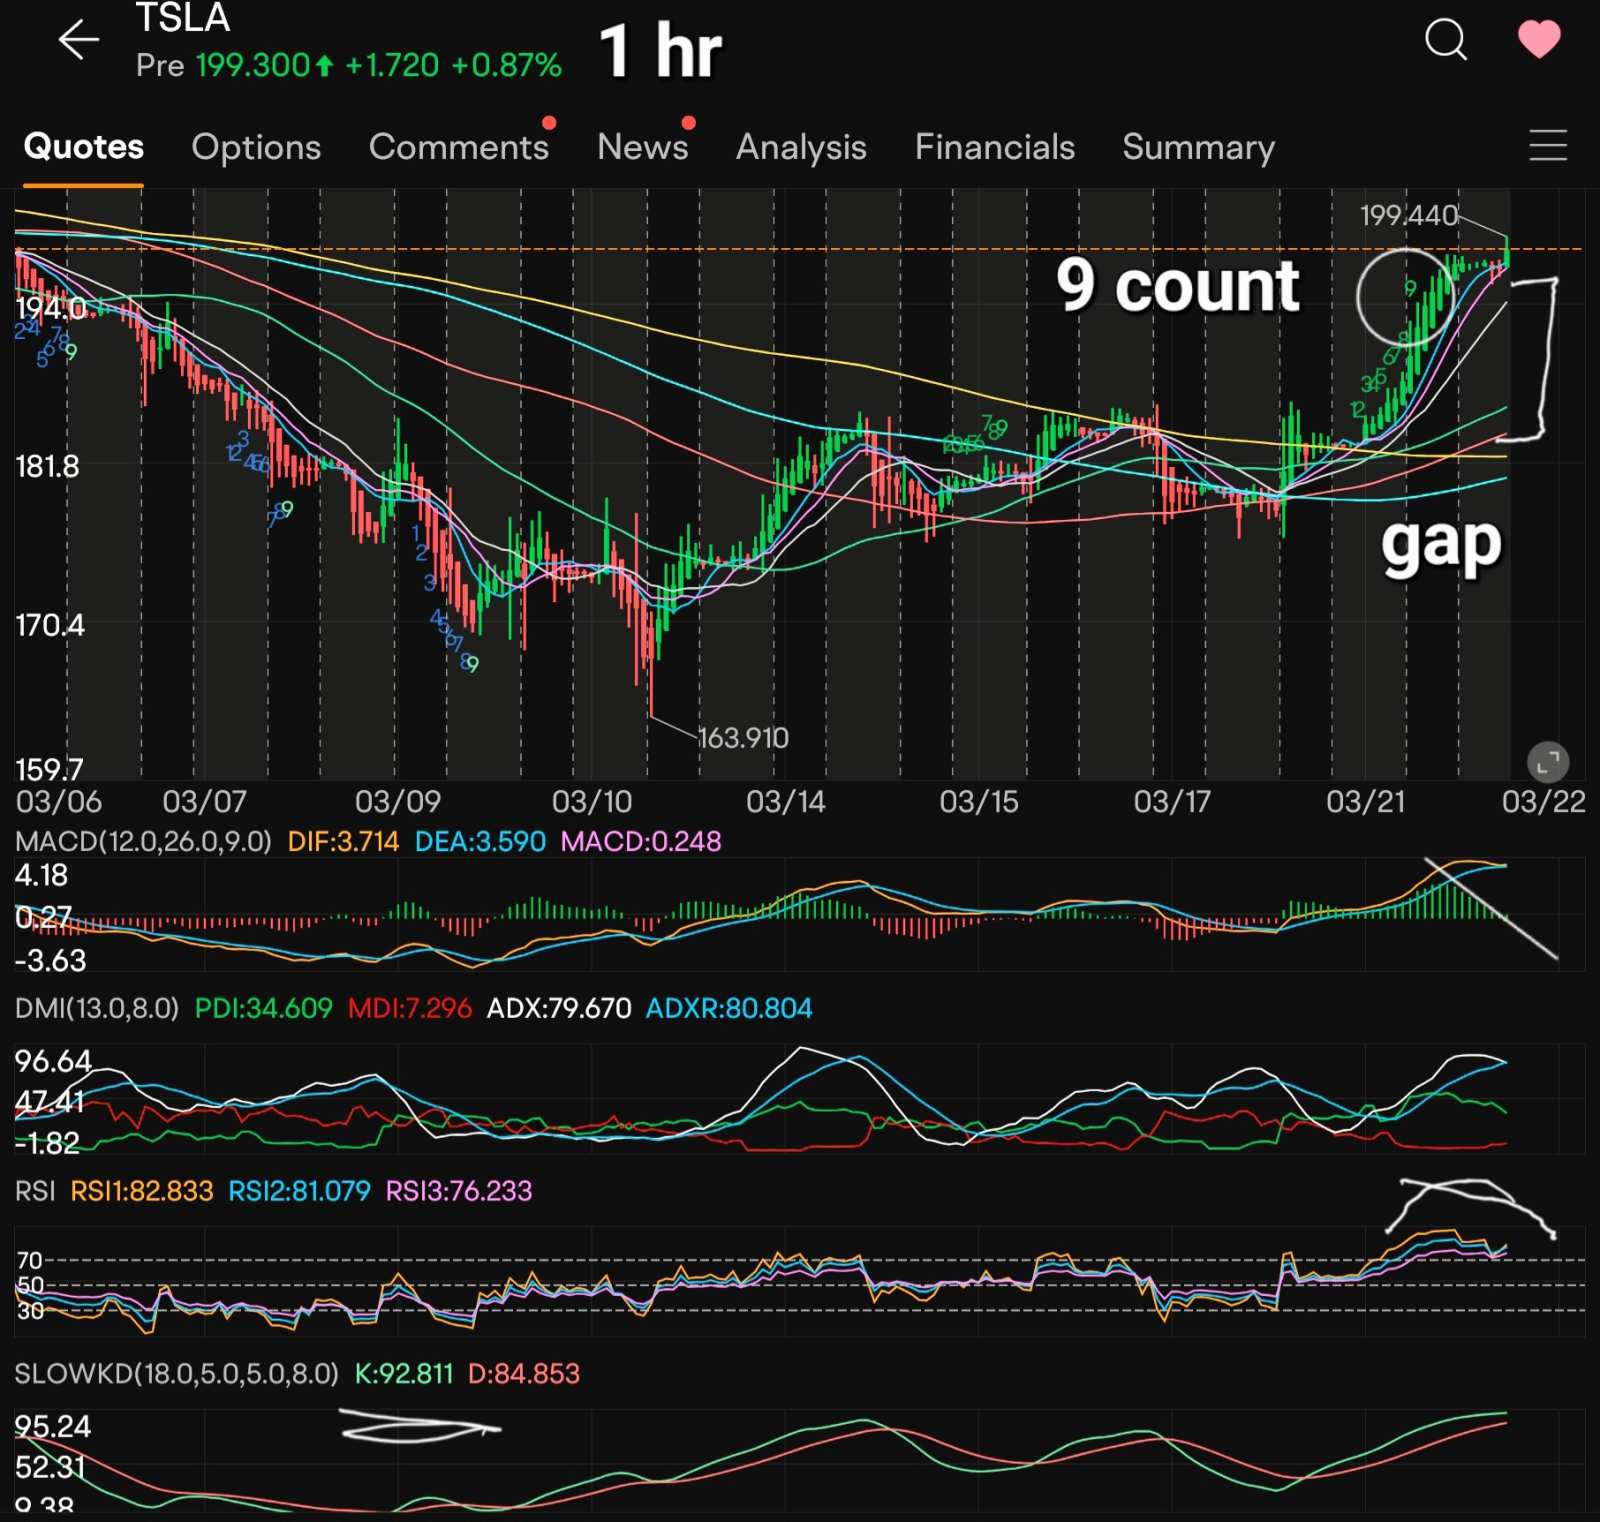
Task: Toggle the pink heart favorite icon
Action: pyautogui.click(x=1539, y=40)
